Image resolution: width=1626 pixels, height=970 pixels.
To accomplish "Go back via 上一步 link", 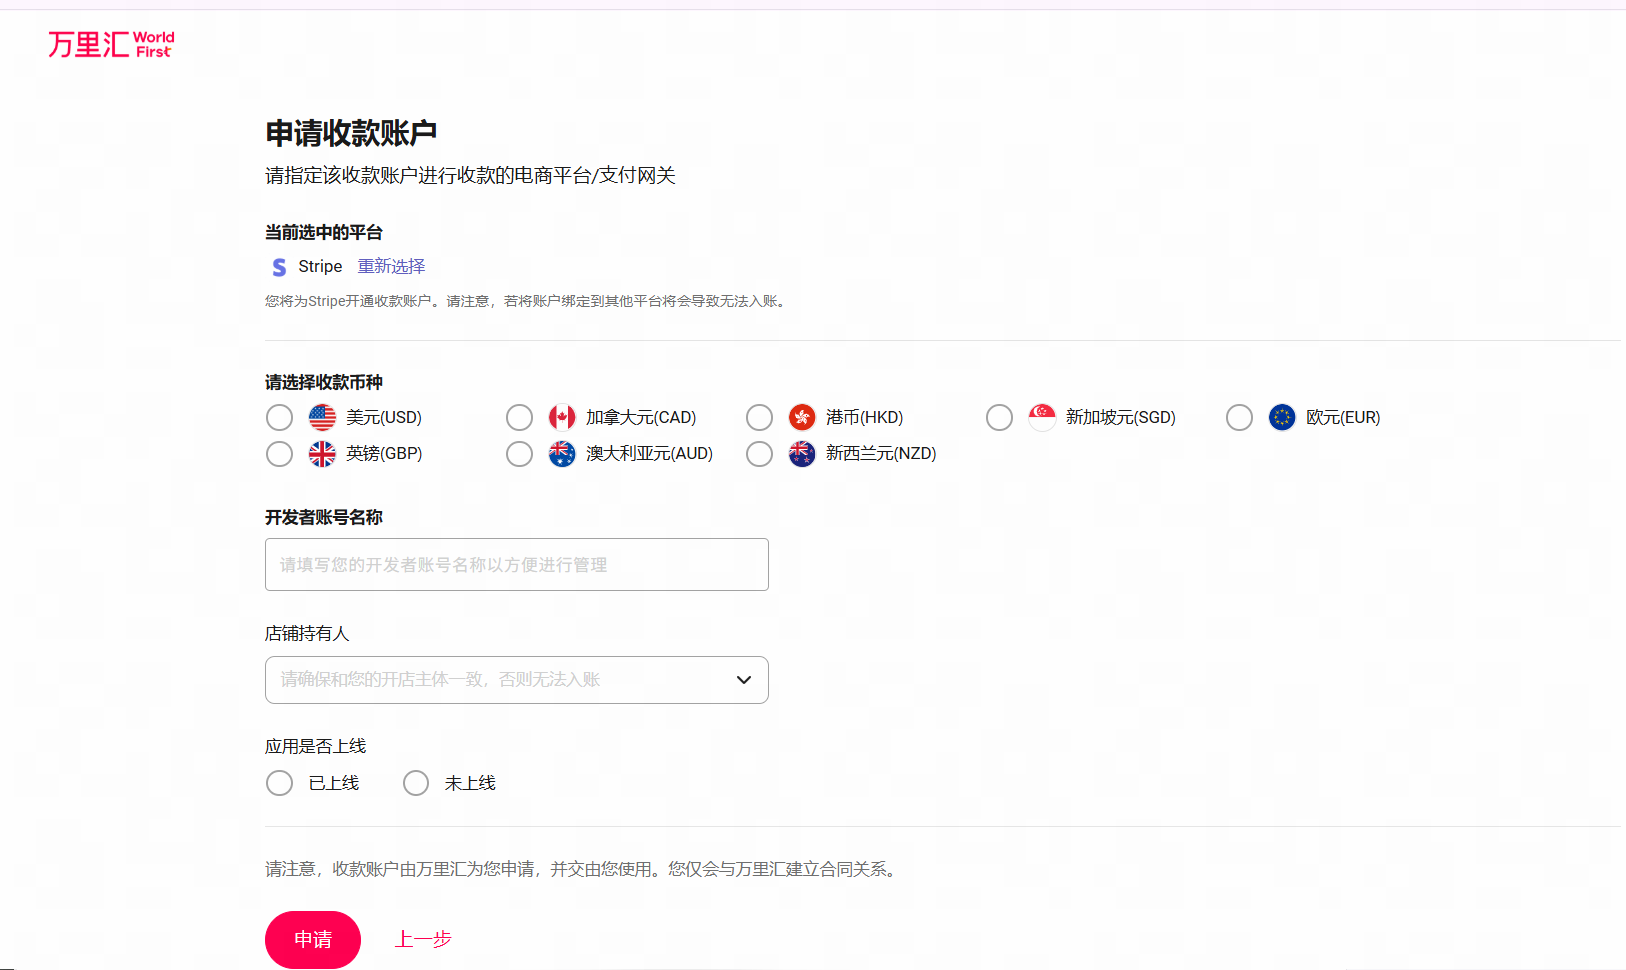I will click(423, 939).
